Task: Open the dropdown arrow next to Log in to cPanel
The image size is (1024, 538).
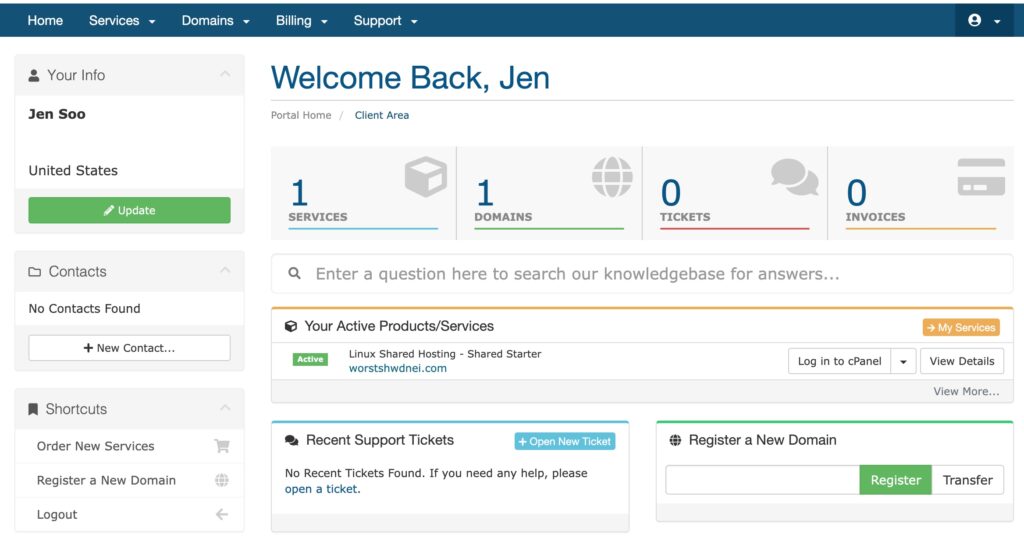Action: coord(903,361)
